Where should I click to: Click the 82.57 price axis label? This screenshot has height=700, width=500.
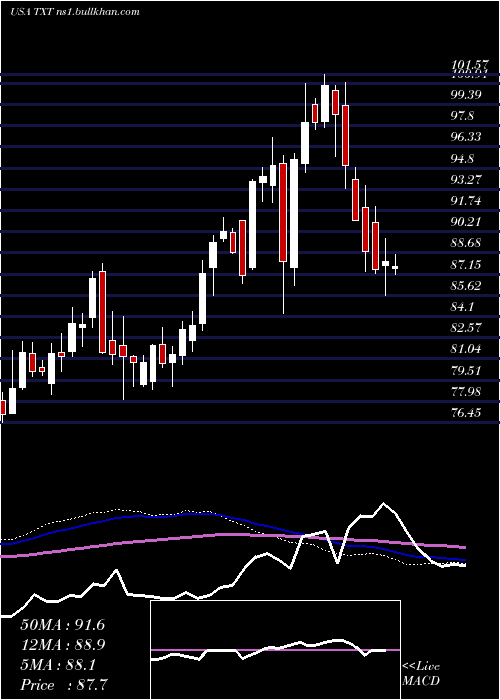(466, 327)
